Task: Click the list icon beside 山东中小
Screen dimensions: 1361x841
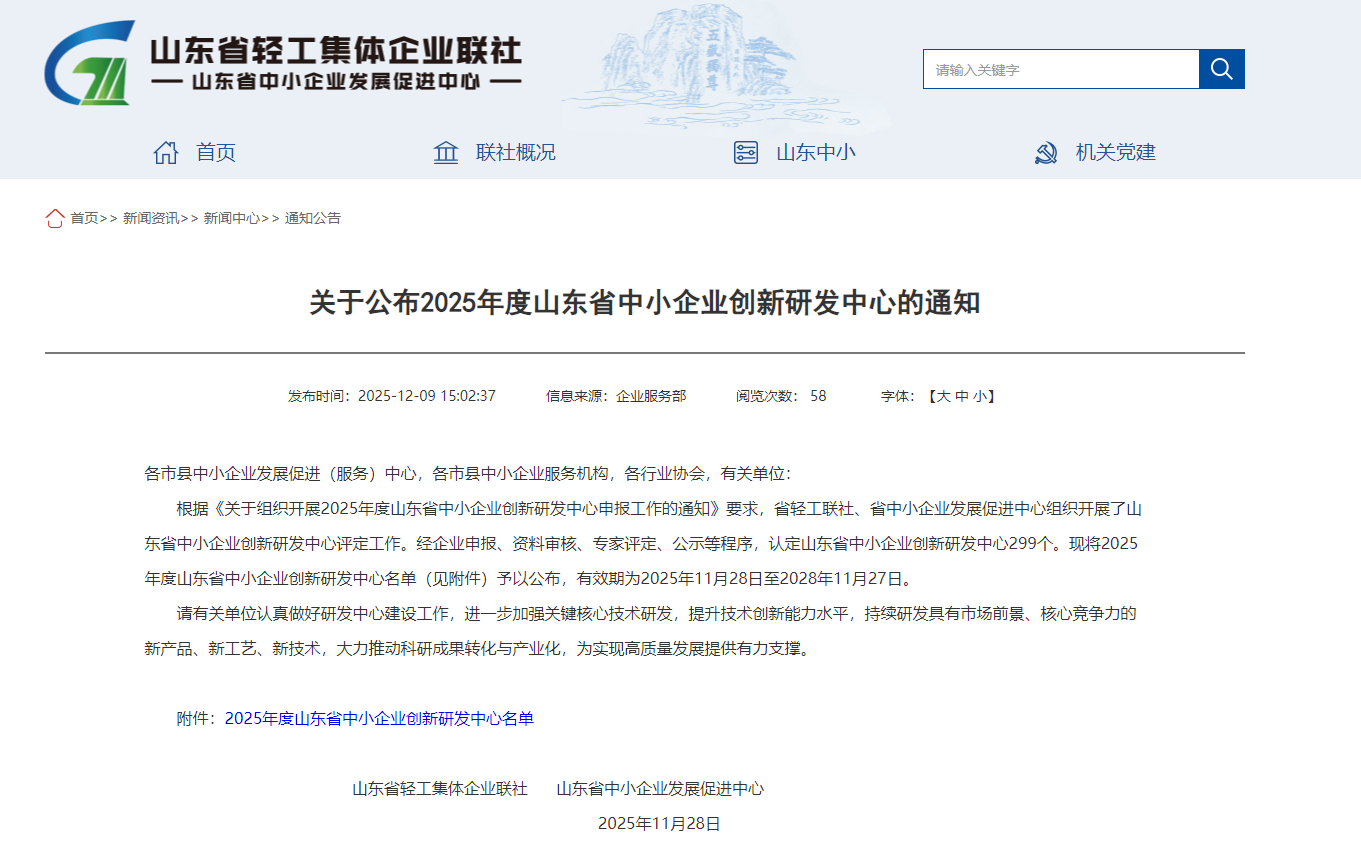Action: 746,153
